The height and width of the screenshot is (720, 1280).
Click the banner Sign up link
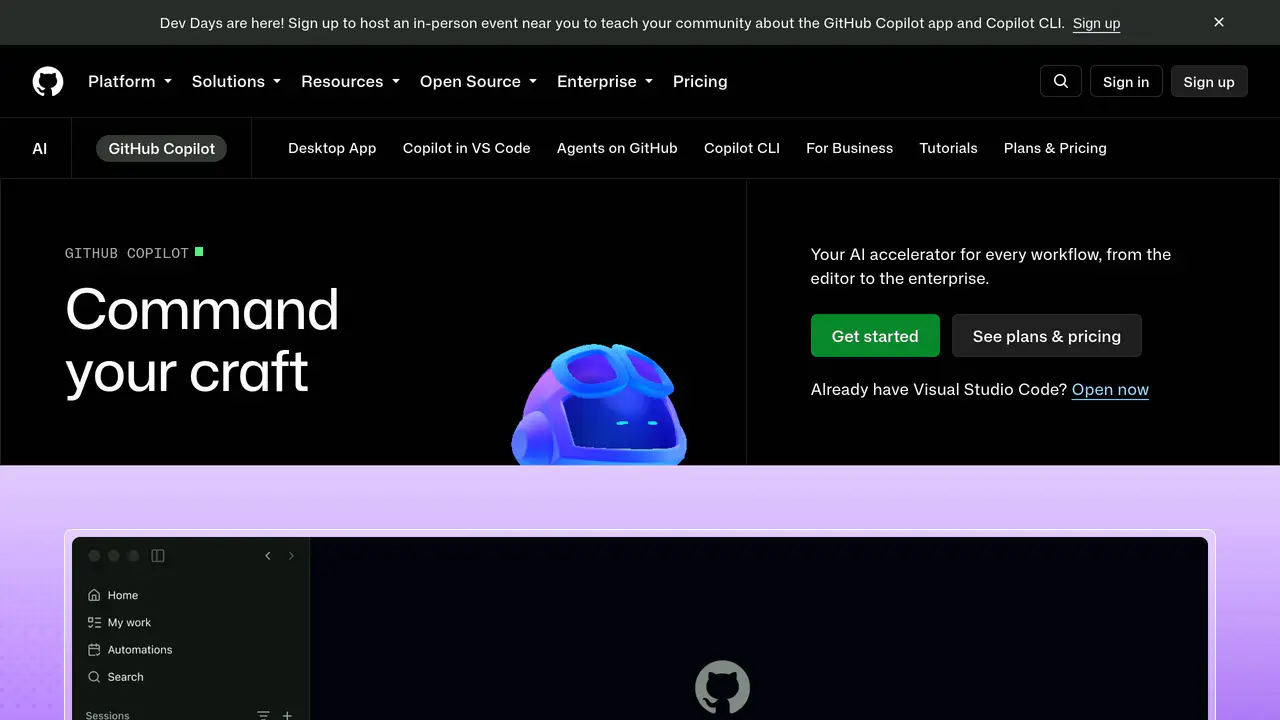tap(1096, 22)
